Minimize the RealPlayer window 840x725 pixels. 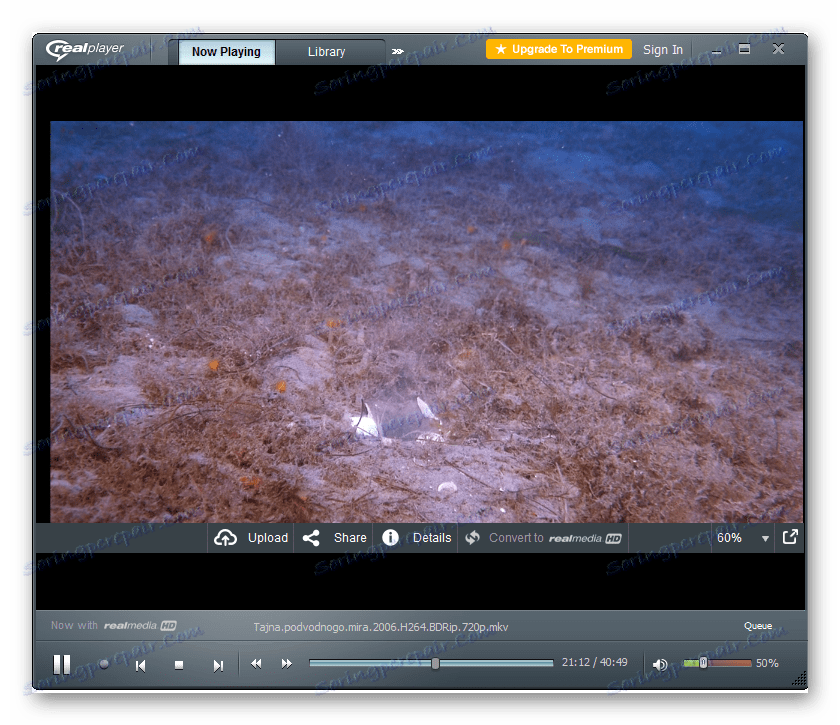tap(716, 51)
